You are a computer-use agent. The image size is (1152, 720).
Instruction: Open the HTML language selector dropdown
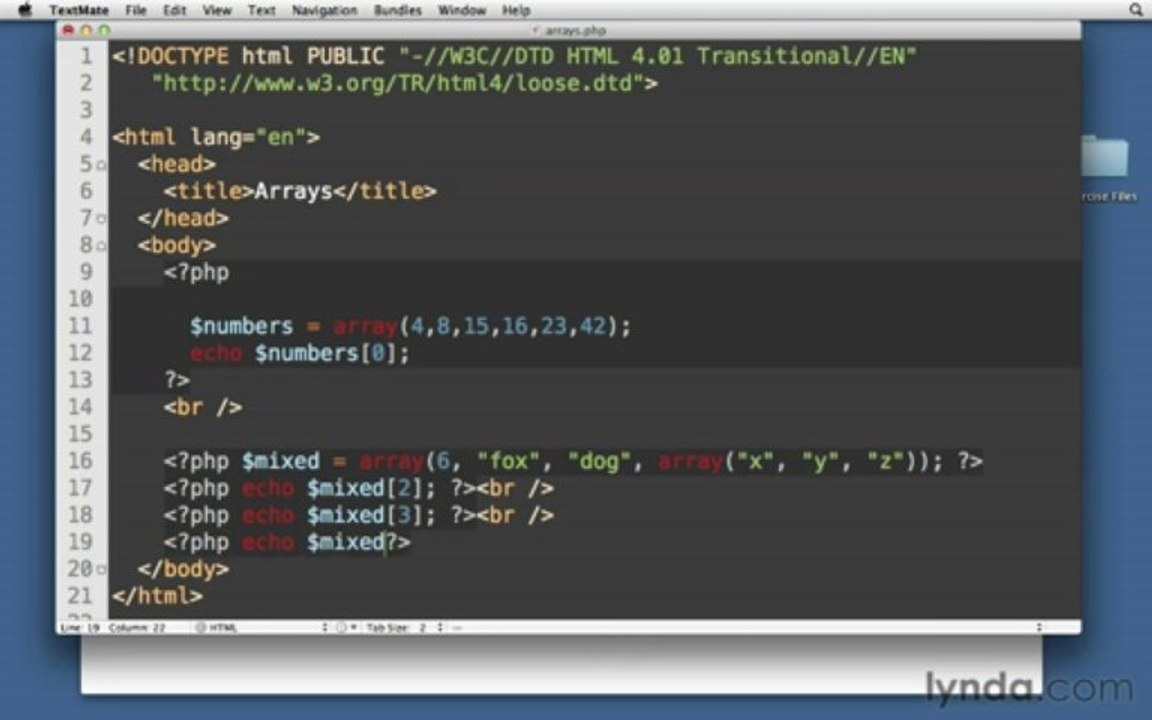pos(260,628)
